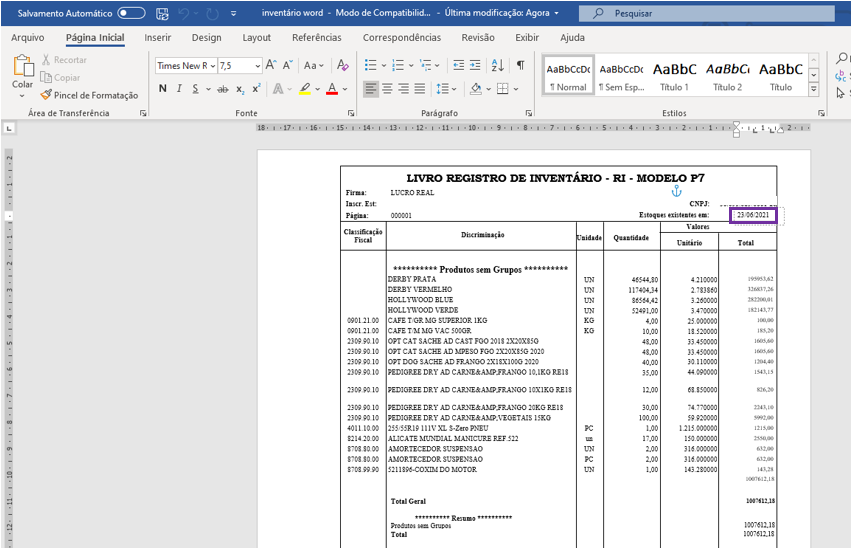Open Quick Access Toolbar customization arrow
Image resolution: width=853 pixels, height=548 pixels.
pos(233,14)
